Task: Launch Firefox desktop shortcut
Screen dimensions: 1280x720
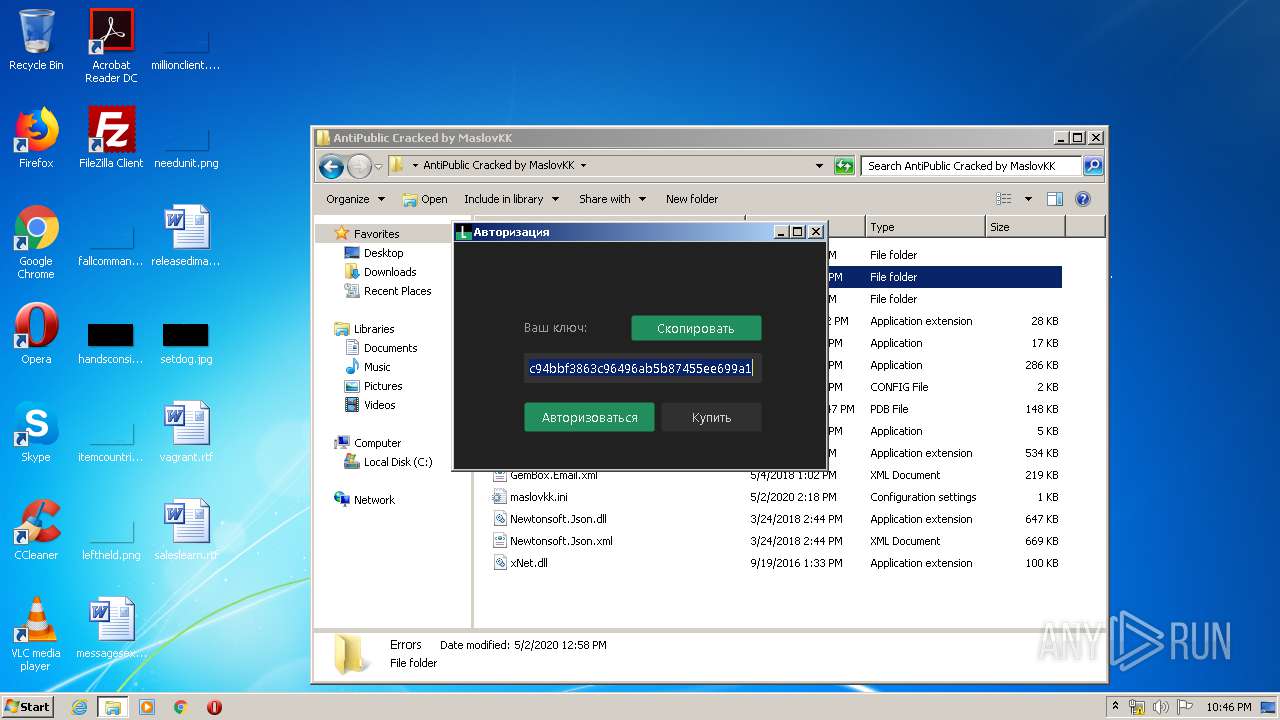Action: coord(36,138)
